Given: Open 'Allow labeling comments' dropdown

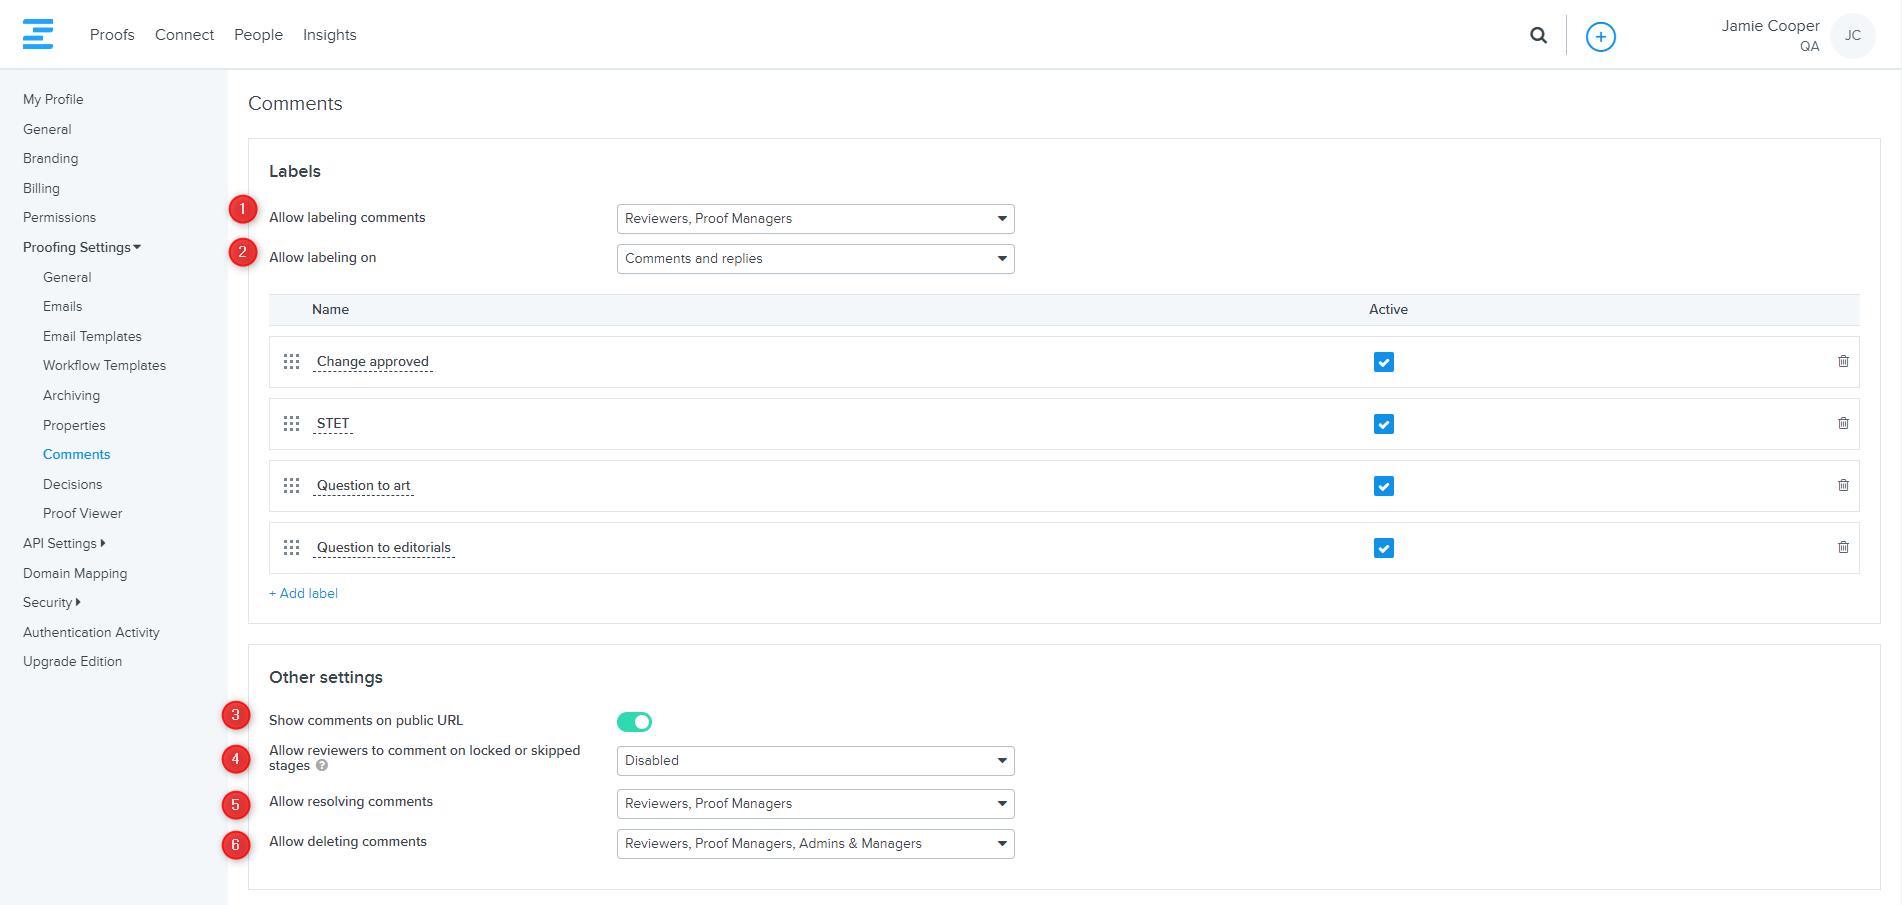Looking at the screenshot, I should tap(815, 219).
